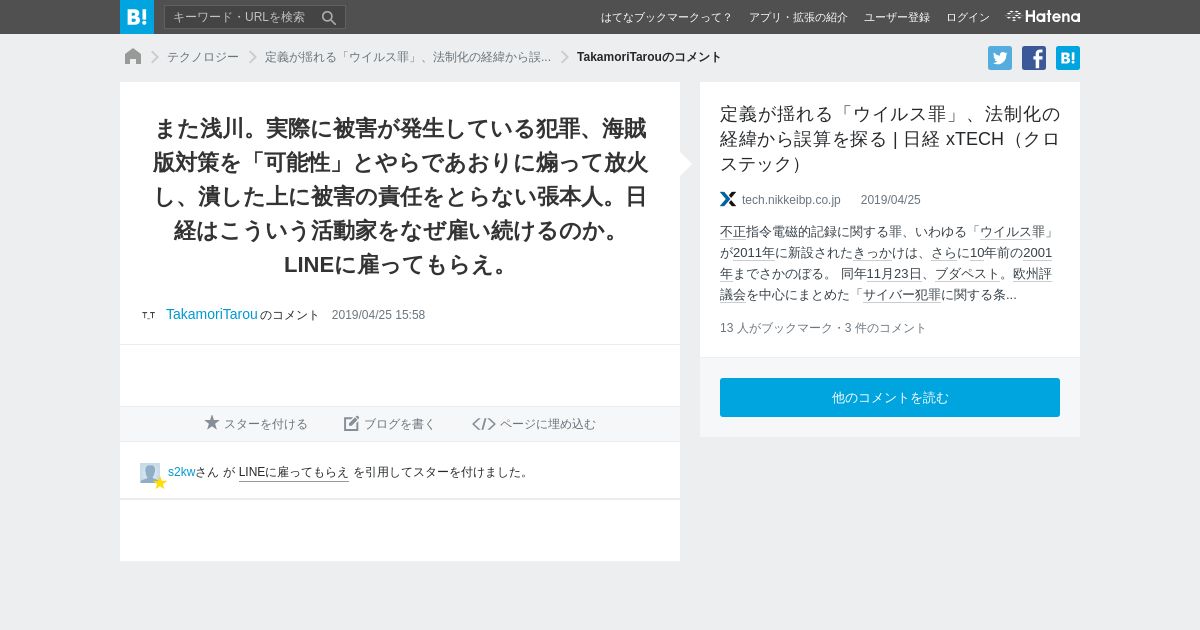Open テクノロジー breadcrumb category
Viewport: 1200px width, 630px height.
[203, 57]
